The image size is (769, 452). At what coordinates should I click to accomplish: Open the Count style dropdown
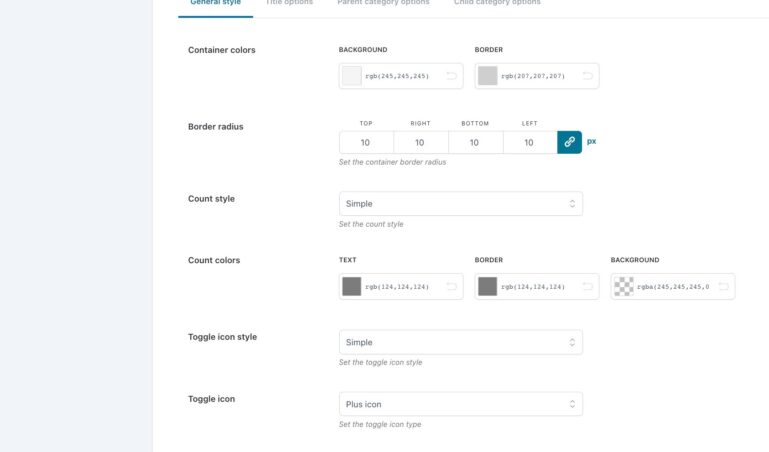point(460,204)
